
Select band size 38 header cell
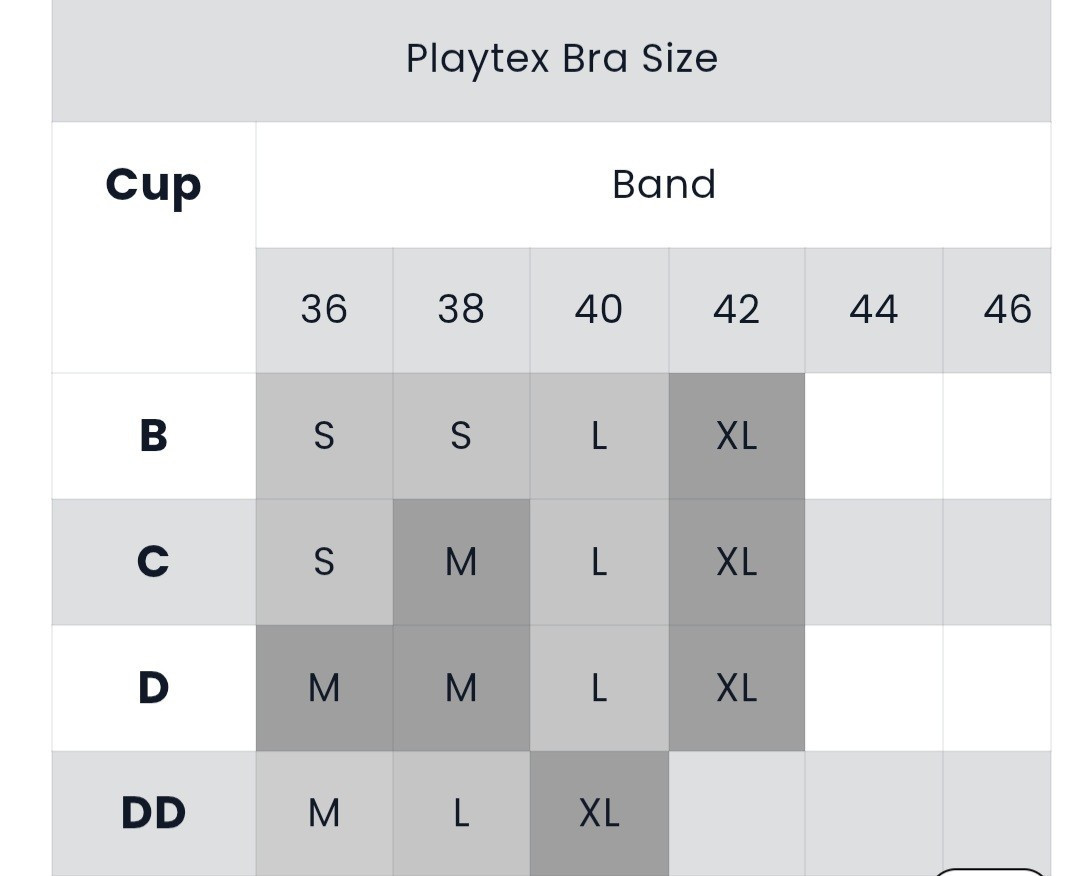pyautogui.click(x=461, y=310)
